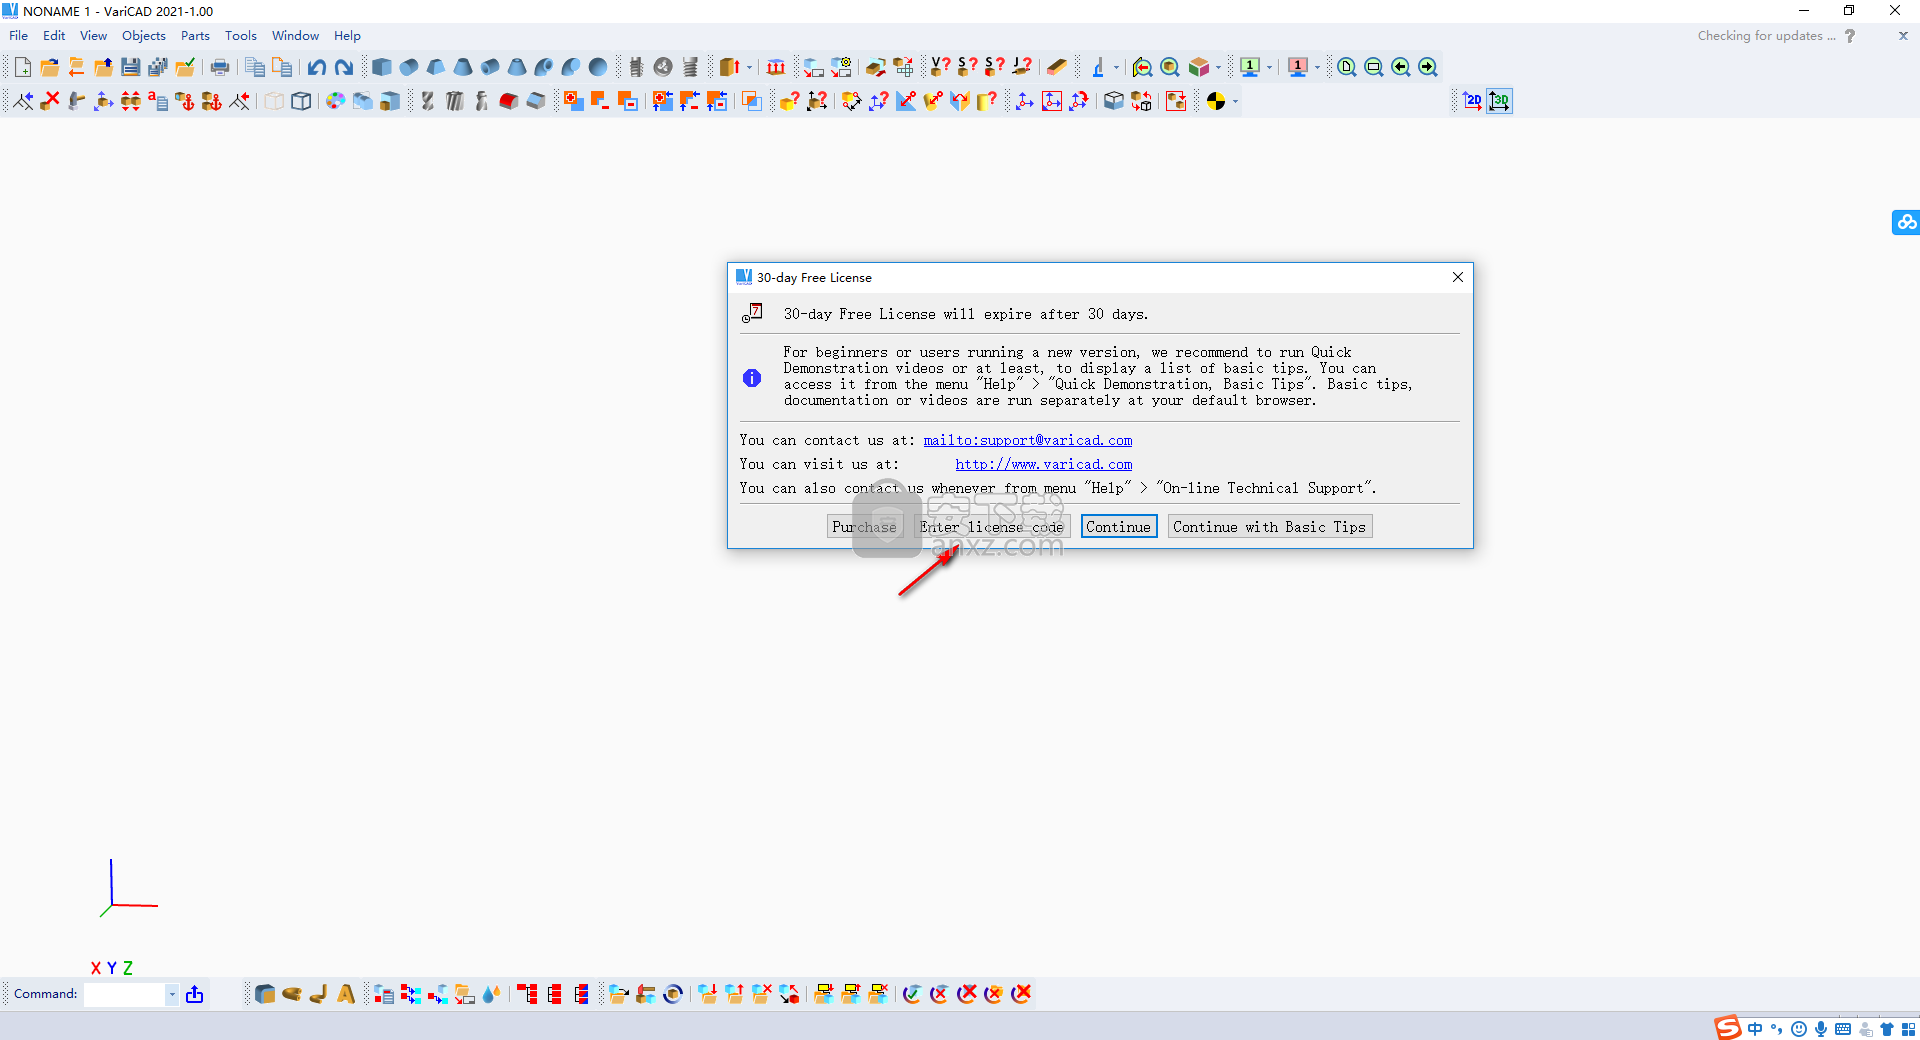Click the text letter A icon

click(346, 994)
